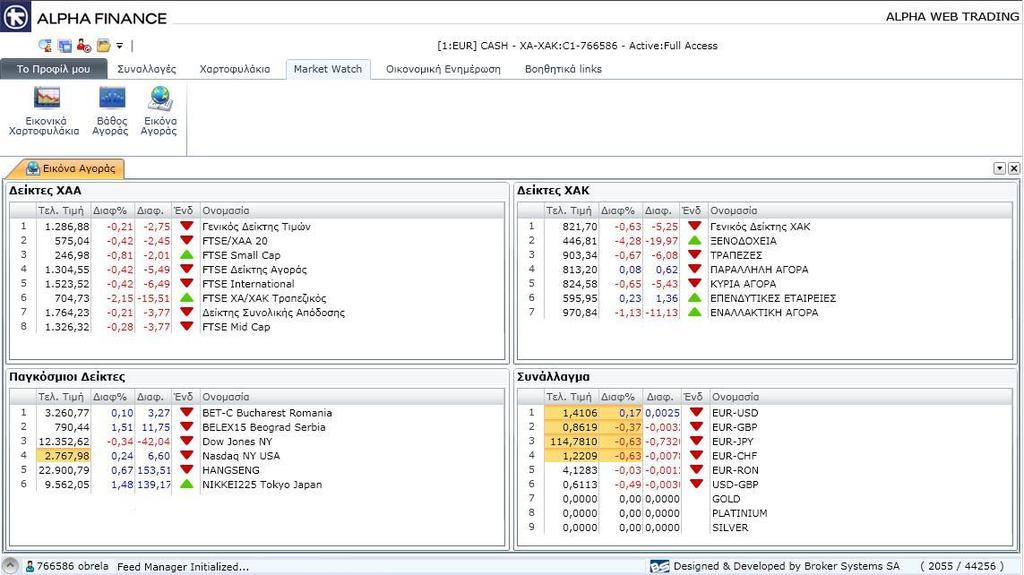Select the Market Watch tab
Image resolution: width=1024 pixels, height=575 pixels.
pyautogui.click(x=328, y=69)
